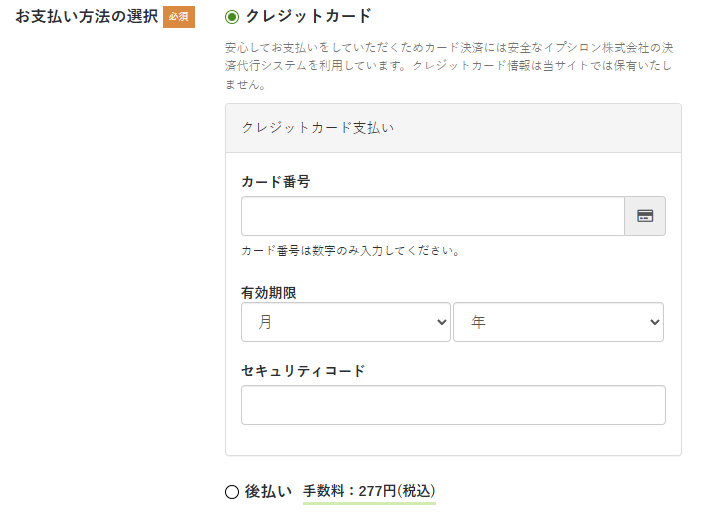
Task: Click the 有効期限 field label
Action: click(x=269, y=293)
